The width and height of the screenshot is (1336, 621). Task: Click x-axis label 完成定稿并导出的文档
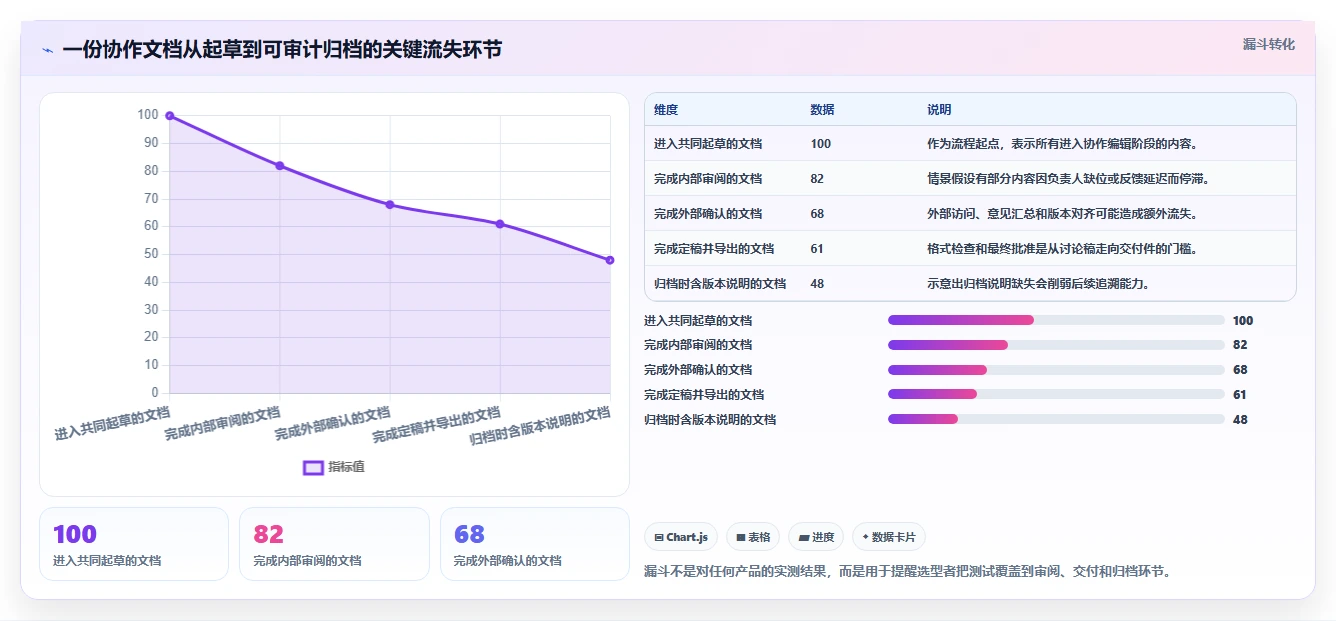(437, 426)
